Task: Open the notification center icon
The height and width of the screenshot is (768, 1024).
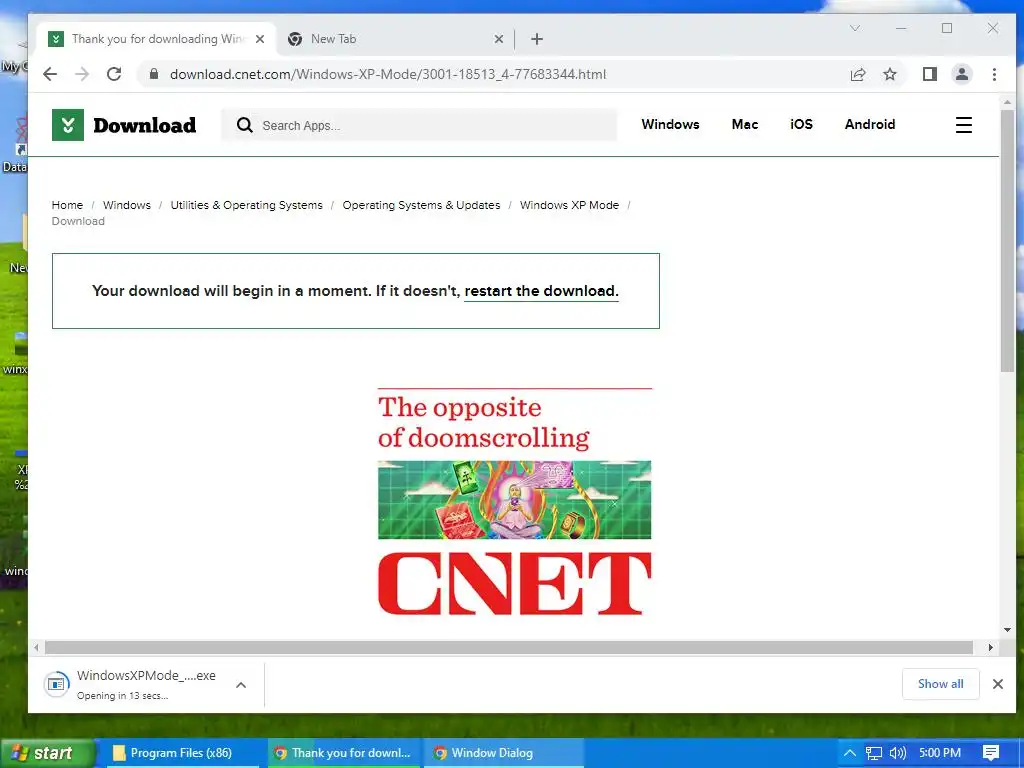Action: click(x=991, y=753)
